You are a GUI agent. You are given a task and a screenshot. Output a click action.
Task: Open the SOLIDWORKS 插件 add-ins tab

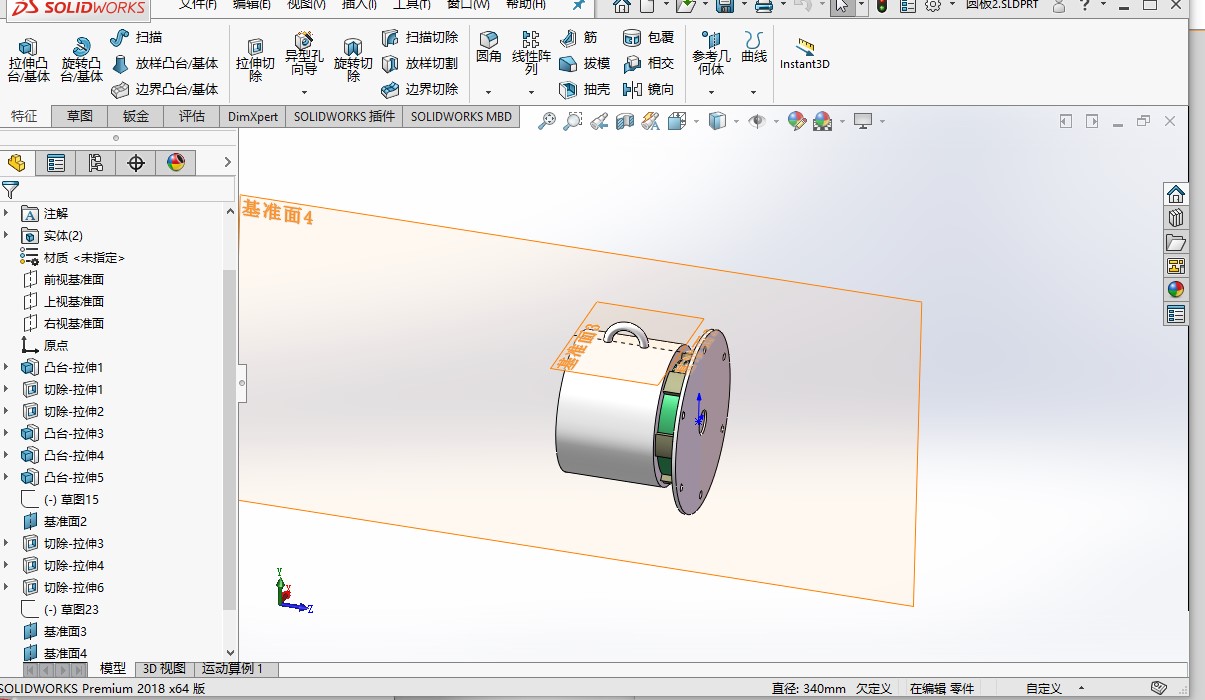tap(344, 116)
